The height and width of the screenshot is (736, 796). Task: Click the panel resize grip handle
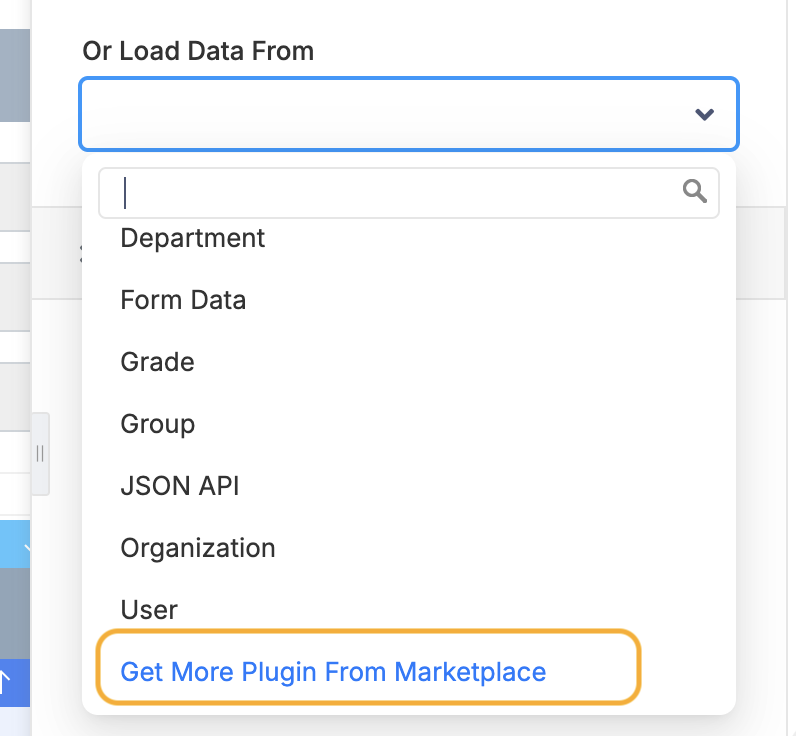[40, 453]
